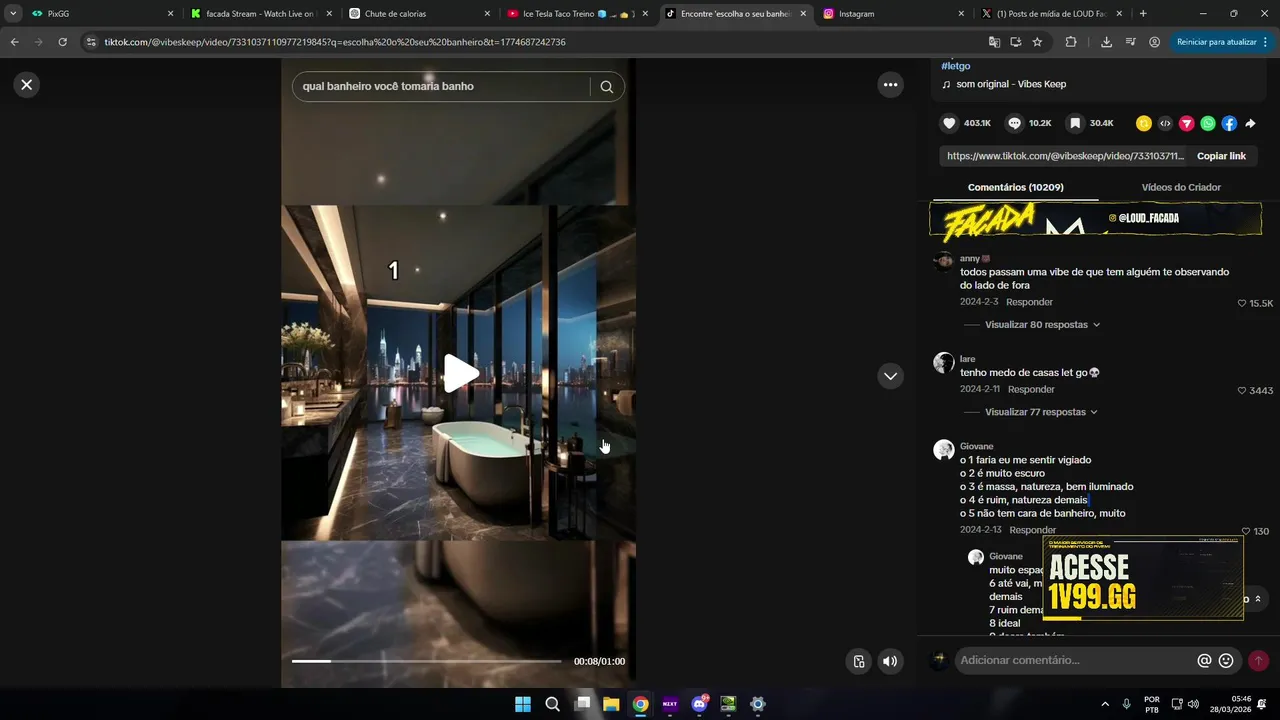
Task: Click som original - Vibes Keep link
Action: click(x=1011, y=84)
